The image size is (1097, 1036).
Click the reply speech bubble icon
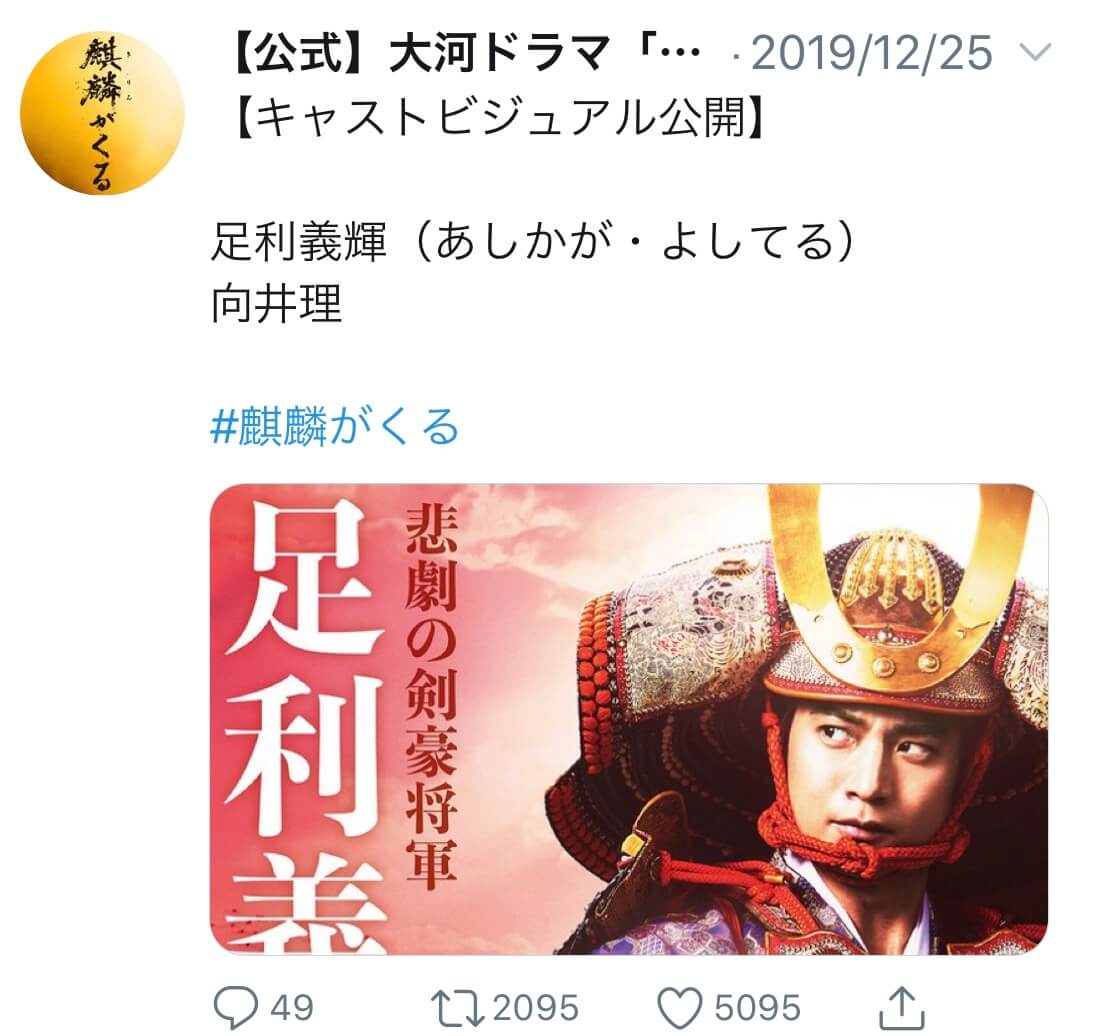(x=236, y=1007)
